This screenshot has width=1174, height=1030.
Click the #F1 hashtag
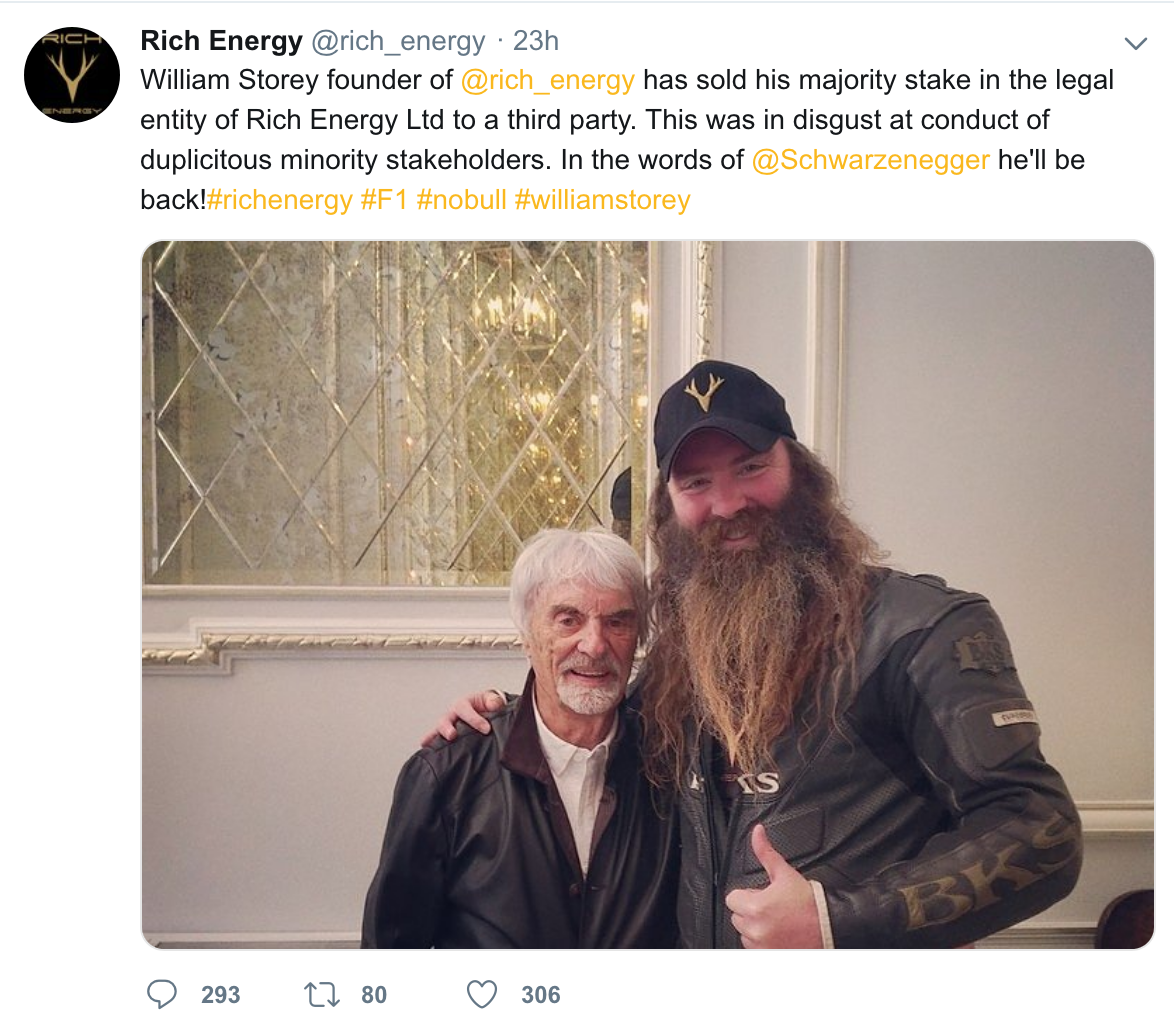pyautogui.click(x=384, y=200)
